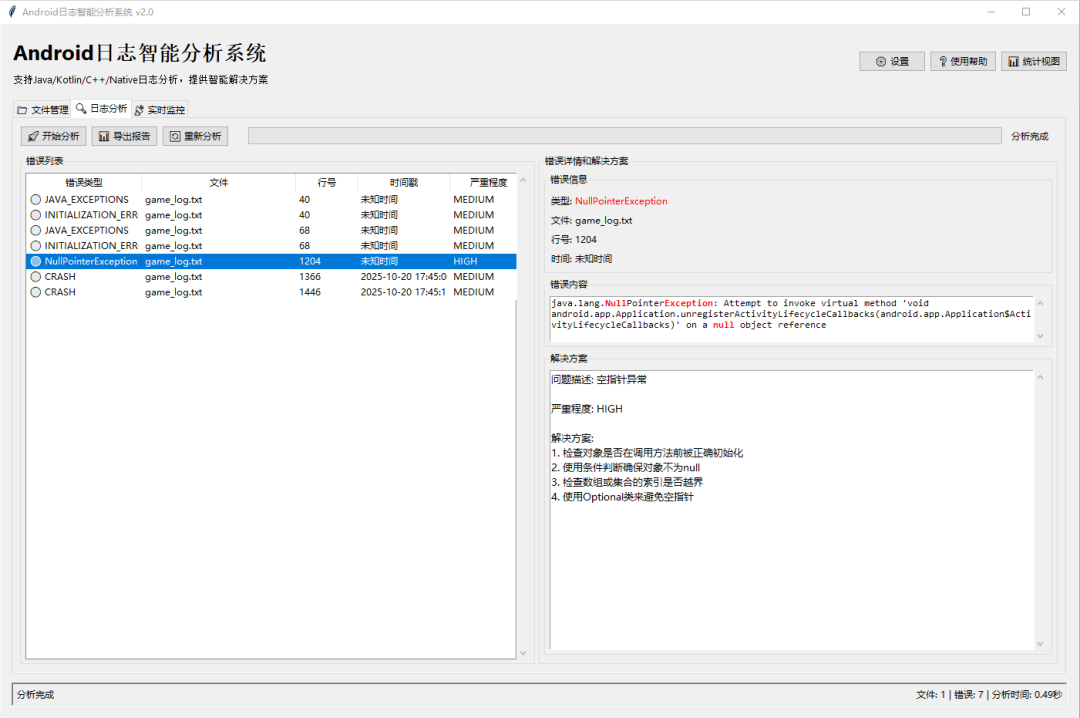Click inside the 错误内容 text box
Image resolution: width=1080 pixels, height=718 pixels.
(x=792, y=319)
